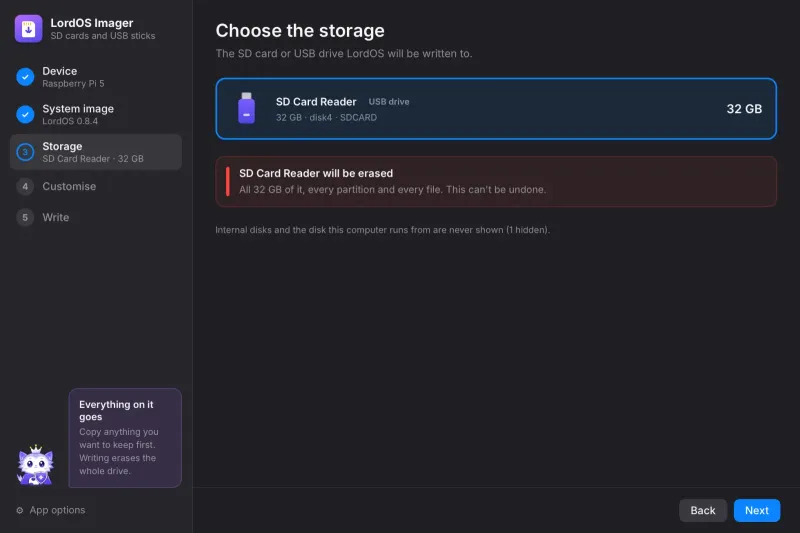Screen dimensions: 800x533
Task: Click the Device step checkmark icon
Action: point(25,77)
